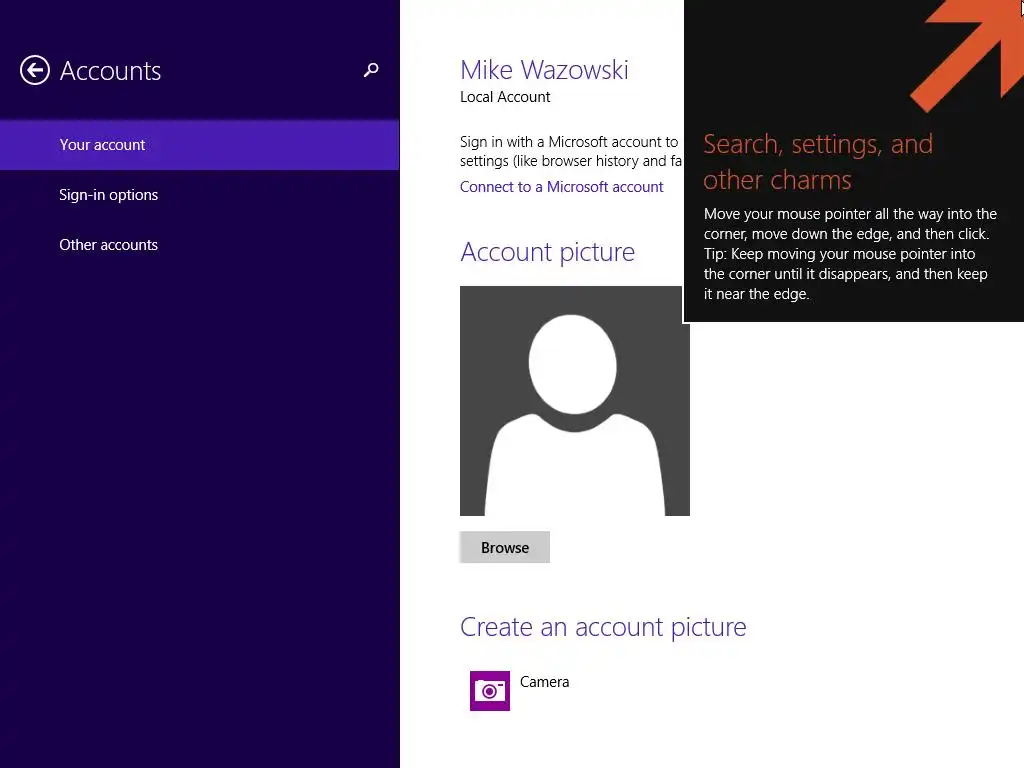Image resolution: width=1024 pixels, height=768 pixels.
Task: Launch the purple Camera app icon
Action: pos(490,690)
